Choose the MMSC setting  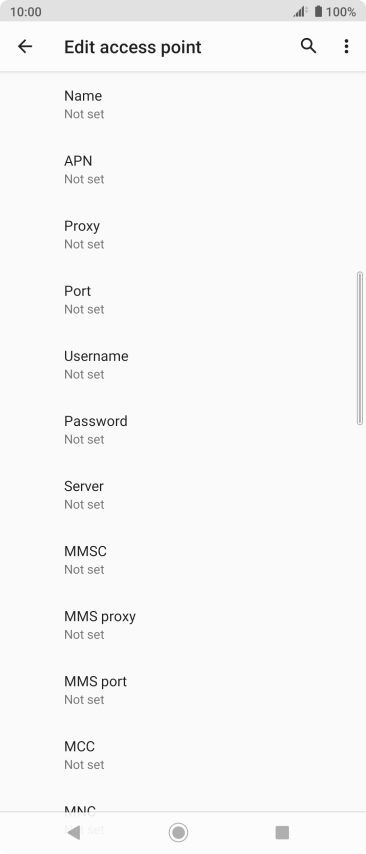183,560
